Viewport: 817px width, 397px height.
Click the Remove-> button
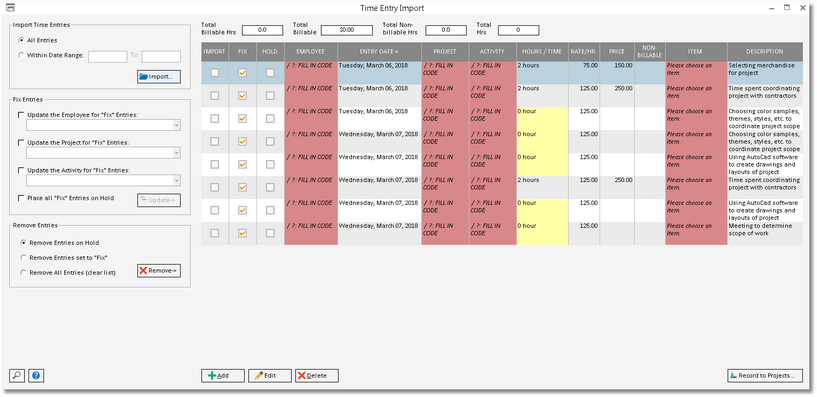pos(159,271)
